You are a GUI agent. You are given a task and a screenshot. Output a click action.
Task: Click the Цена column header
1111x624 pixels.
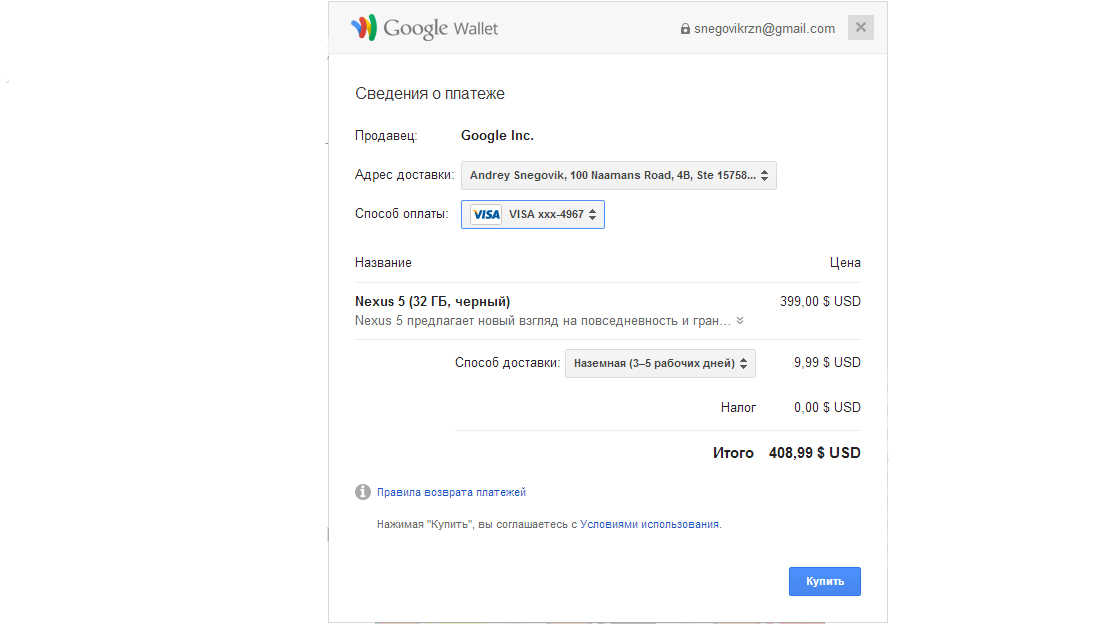pyautogui.click(x=844, y=263)
